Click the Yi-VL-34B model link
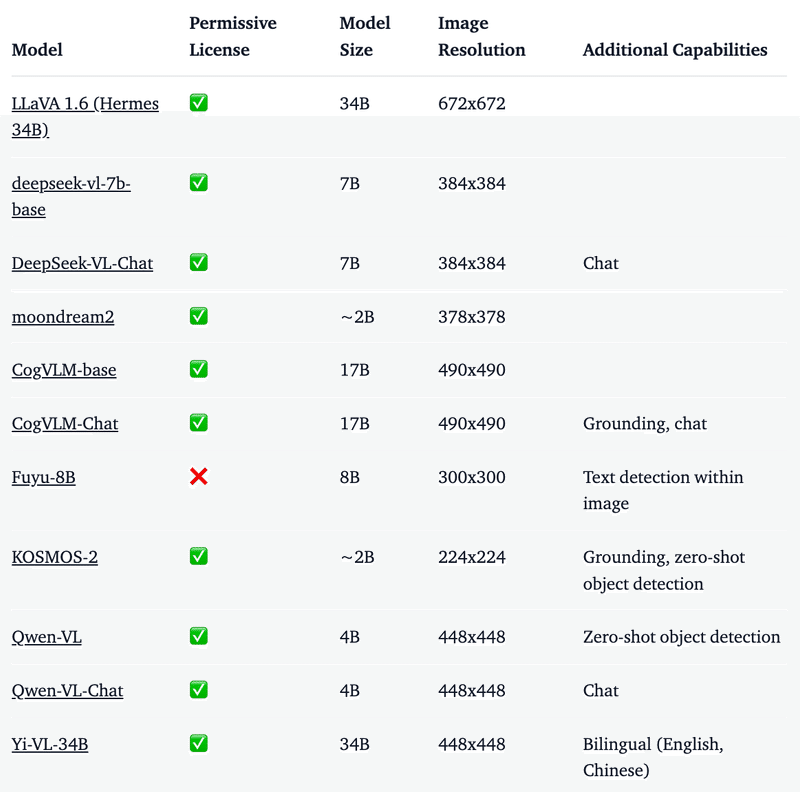 point(50,744)
